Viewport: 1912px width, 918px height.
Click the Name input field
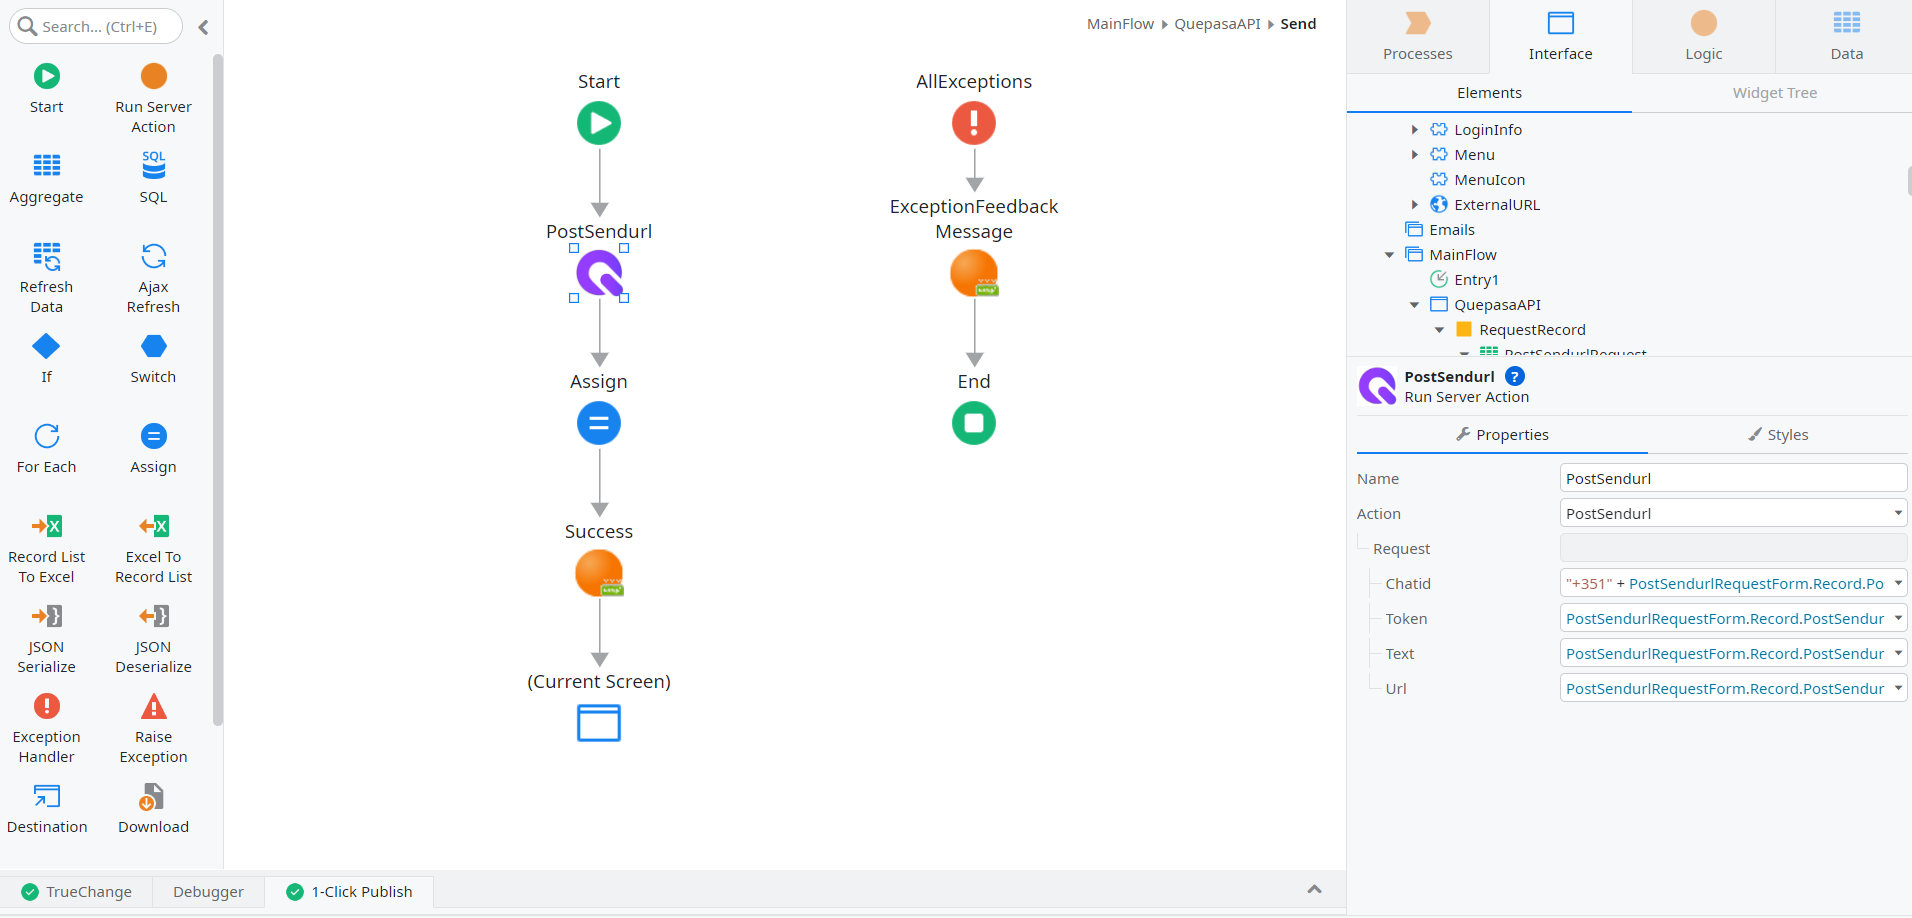[x=1733, y=478]
